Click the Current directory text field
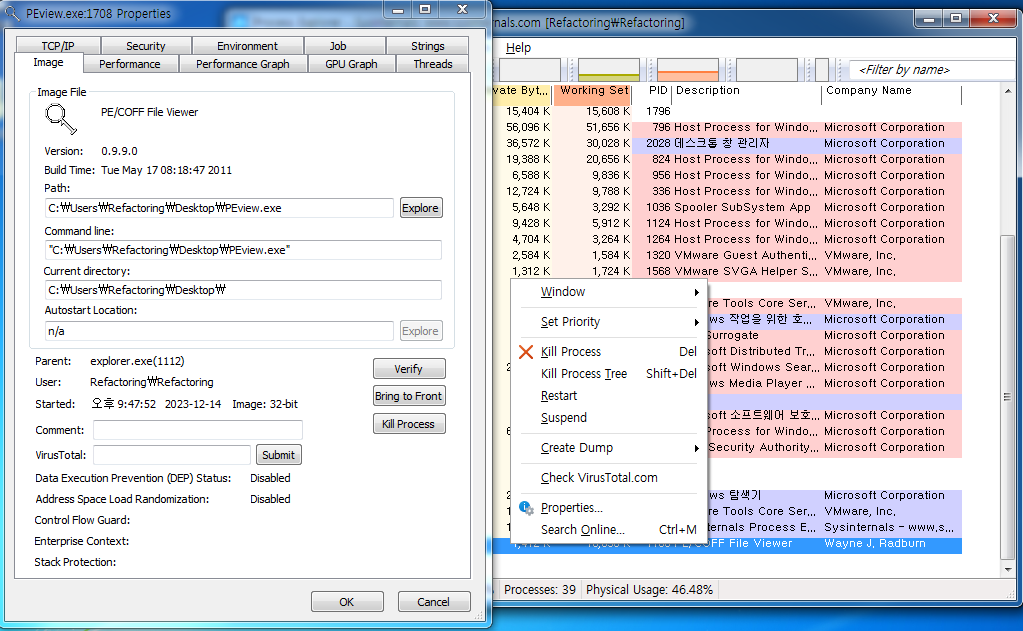Screen dimensions: 1023x631 pyautogui.click(x=243, y=290)
